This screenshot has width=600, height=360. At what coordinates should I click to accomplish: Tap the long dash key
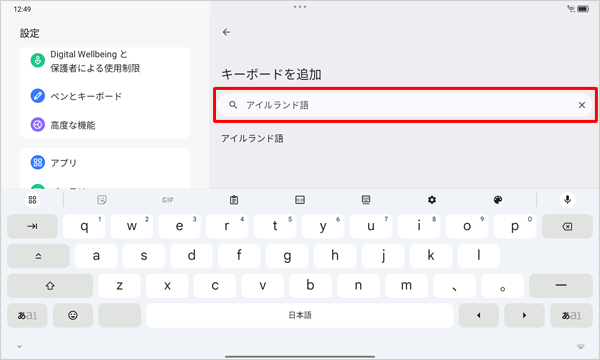pyautogui.click(x=561, y=286)
